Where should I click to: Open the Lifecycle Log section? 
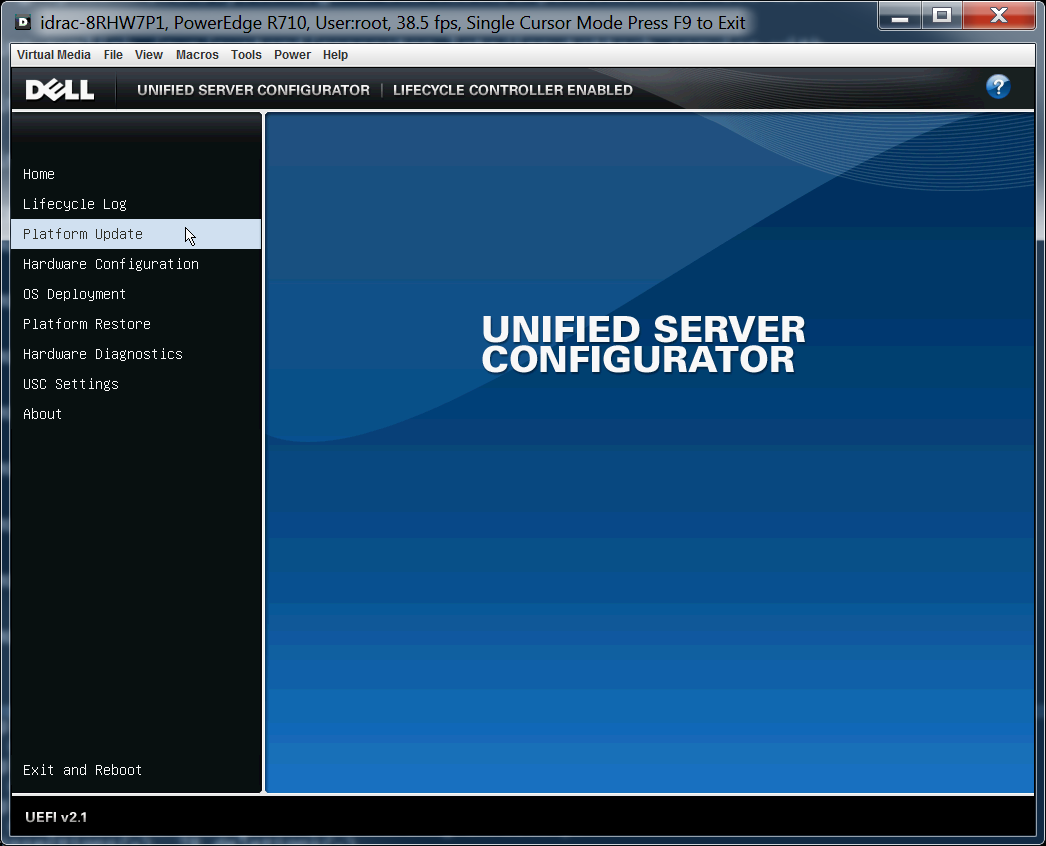(73, 204)
